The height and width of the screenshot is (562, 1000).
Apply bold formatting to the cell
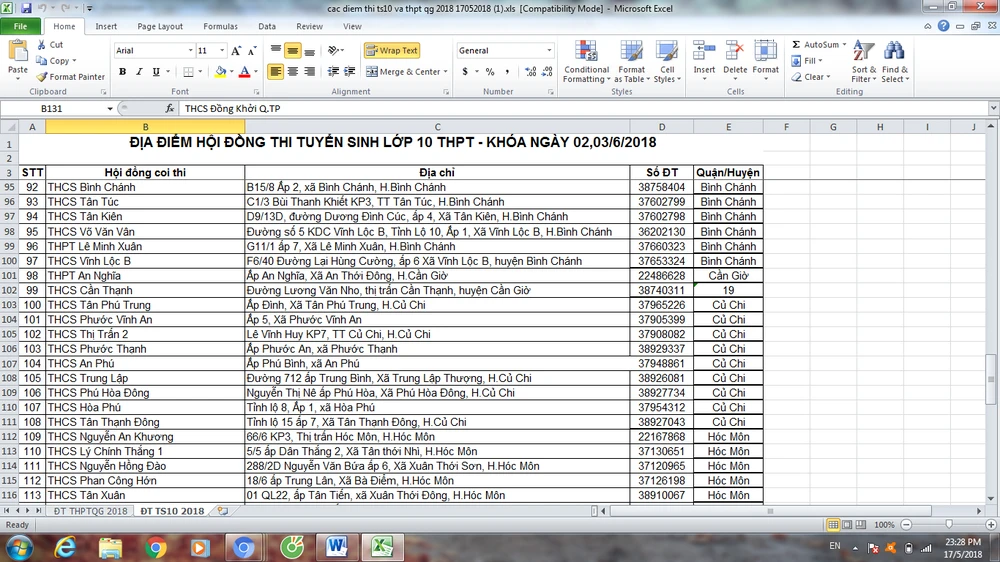(x=123, y=72)
